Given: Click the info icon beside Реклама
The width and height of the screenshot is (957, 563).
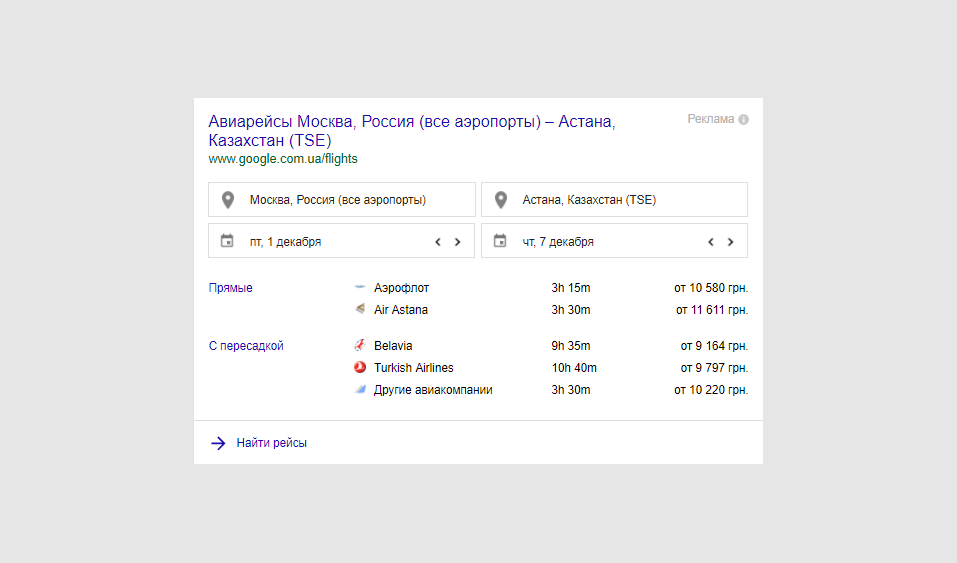Looking at the screenshot, I should pos(743,119).
